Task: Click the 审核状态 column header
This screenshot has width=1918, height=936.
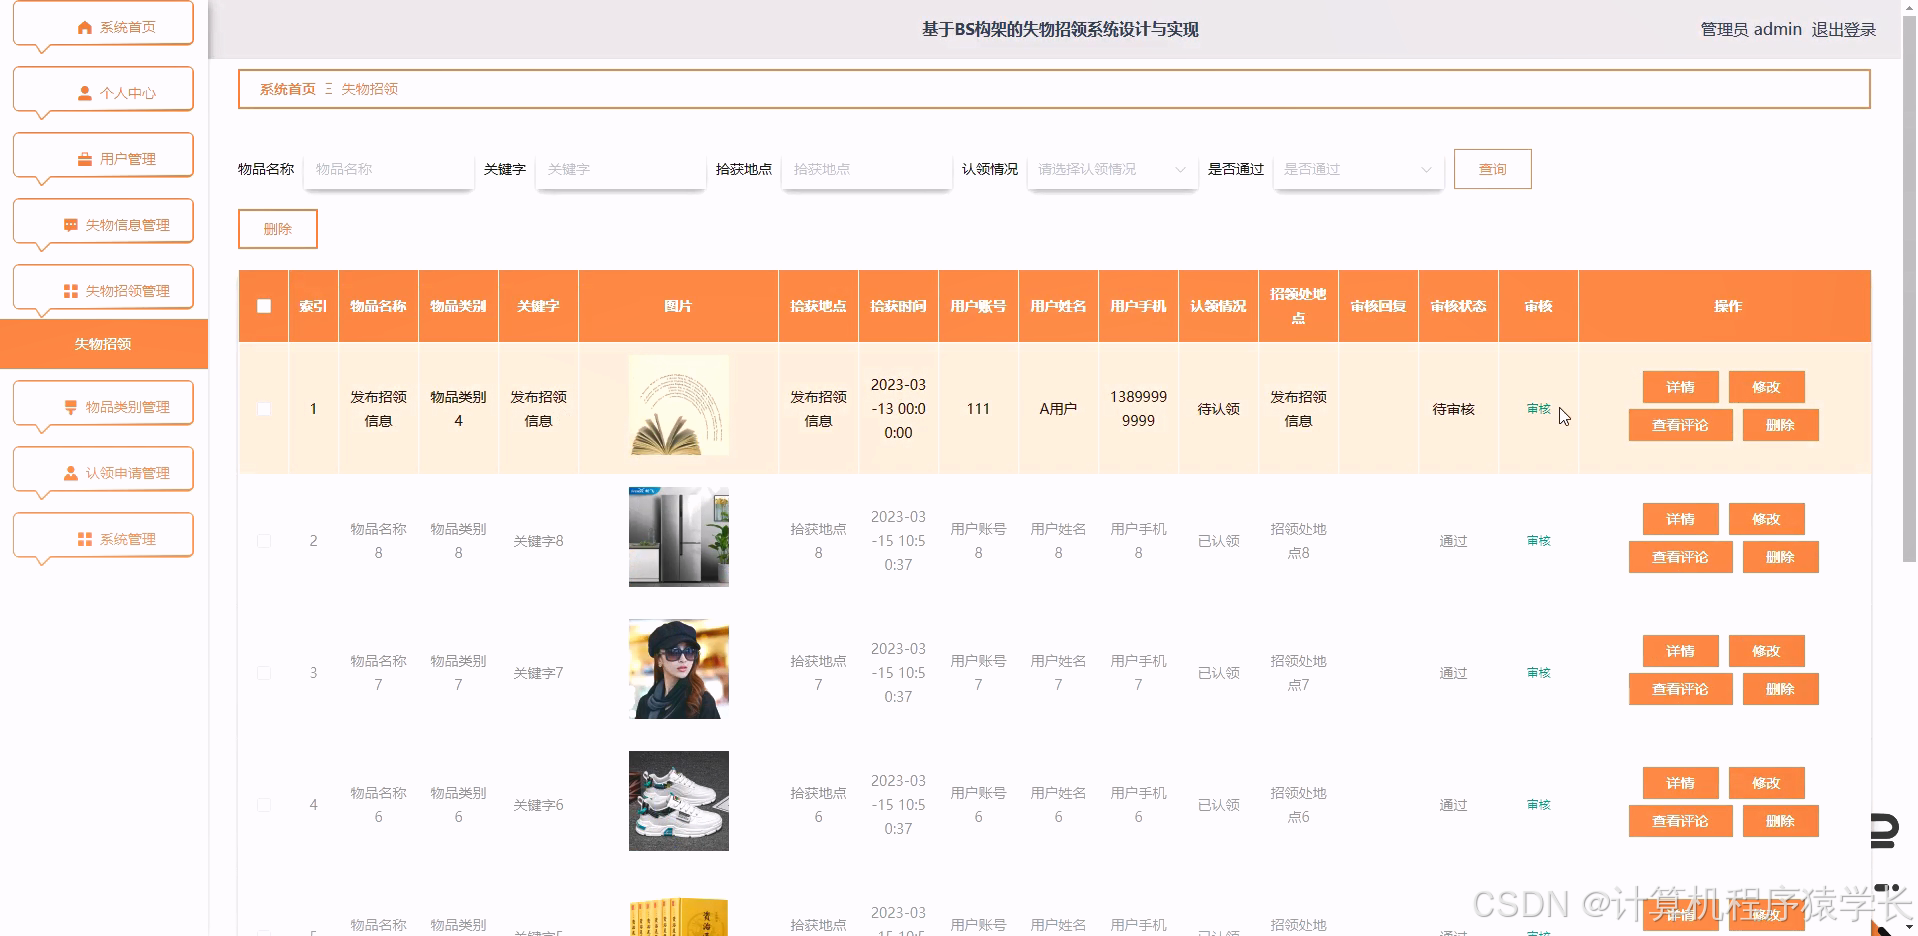Action: click(x=1458, y=306)
